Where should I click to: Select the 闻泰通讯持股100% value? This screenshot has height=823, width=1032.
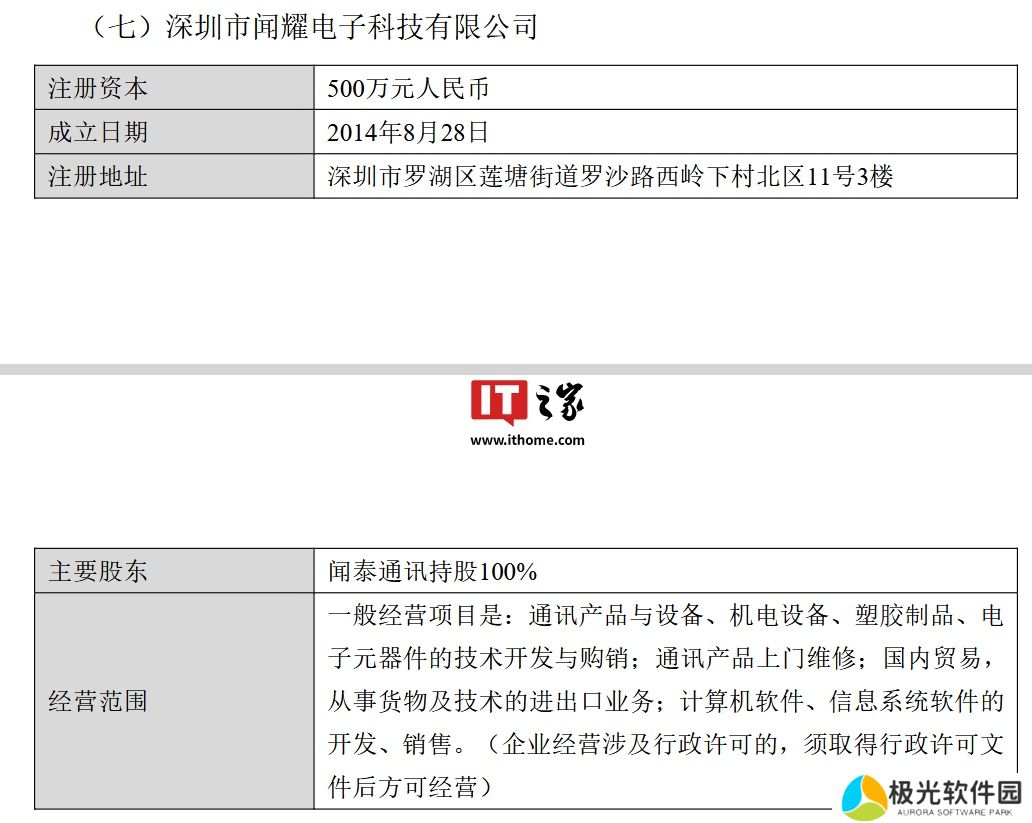click(432, 571)
